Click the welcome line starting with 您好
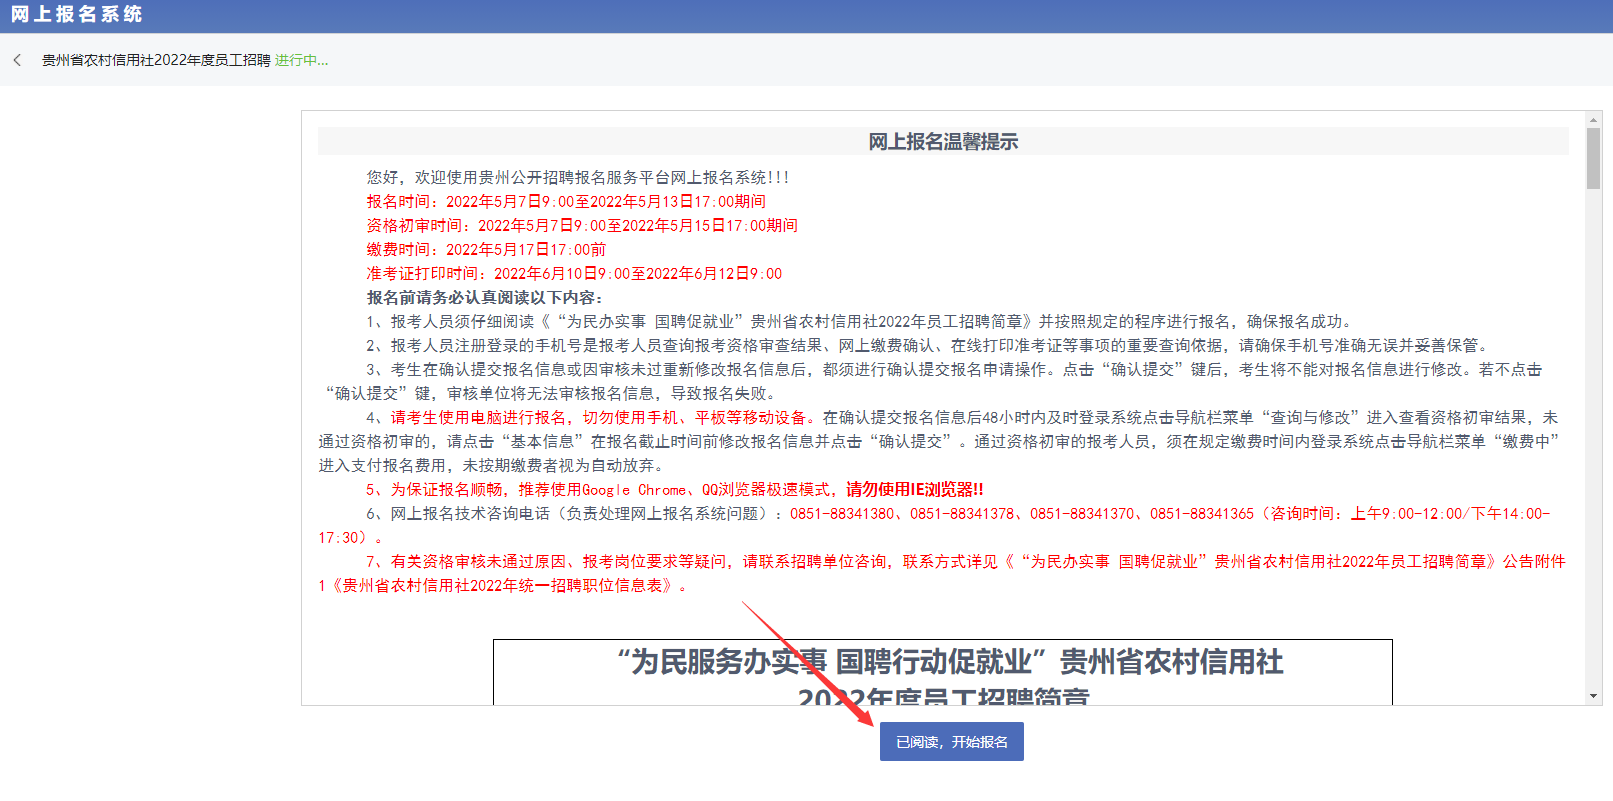The height and width of the screenshot is (801, 1613). coord(578,178)
